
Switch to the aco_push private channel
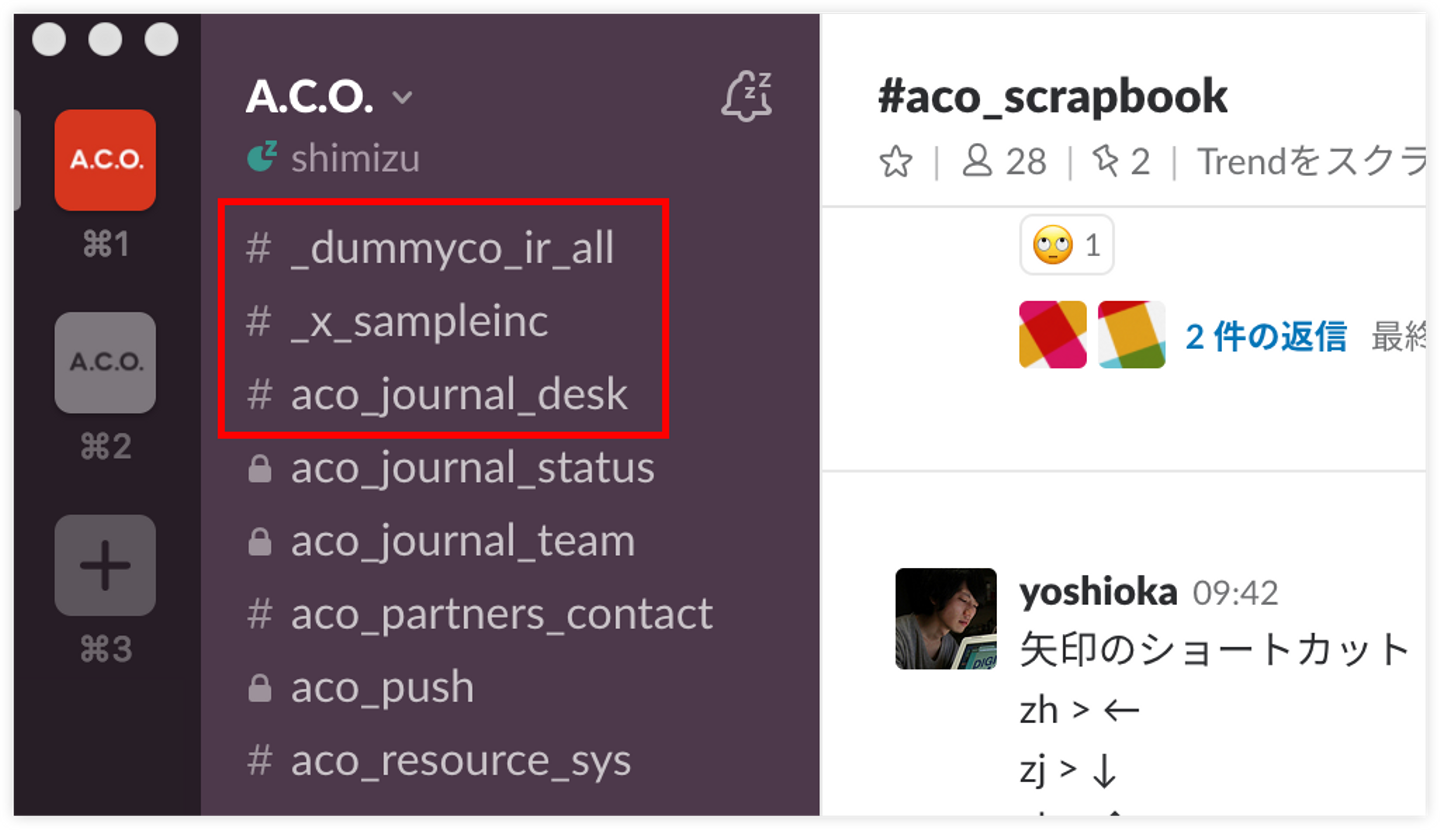point(382,687)
